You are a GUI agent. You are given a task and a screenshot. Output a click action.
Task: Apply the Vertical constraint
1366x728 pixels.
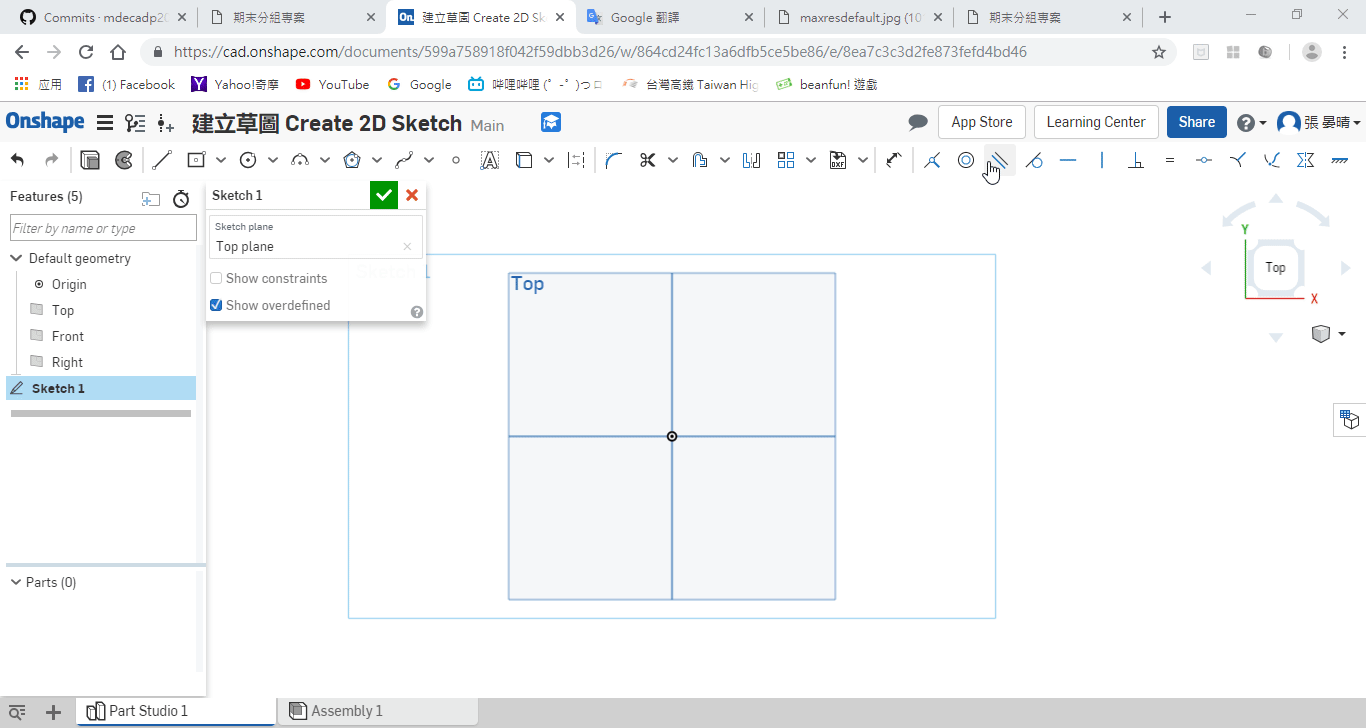[x=1102, y=160]
